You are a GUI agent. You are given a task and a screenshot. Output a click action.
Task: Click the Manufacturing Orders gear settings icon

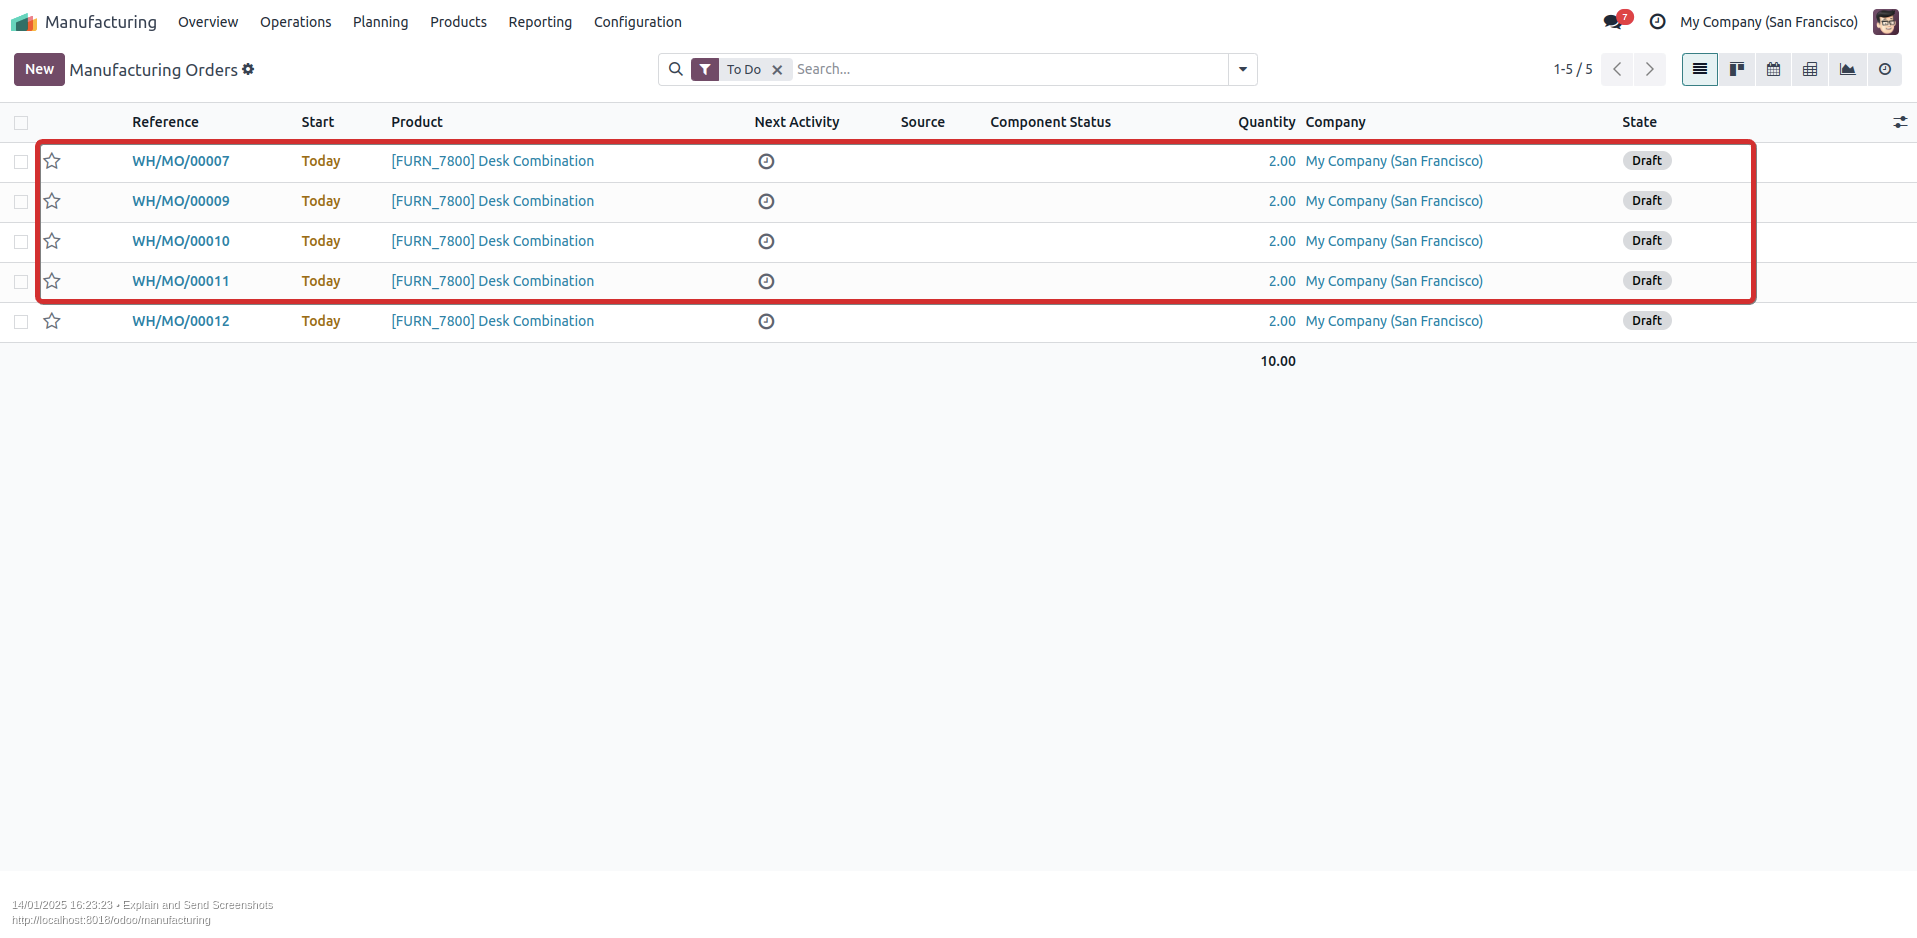coord(248,69)
